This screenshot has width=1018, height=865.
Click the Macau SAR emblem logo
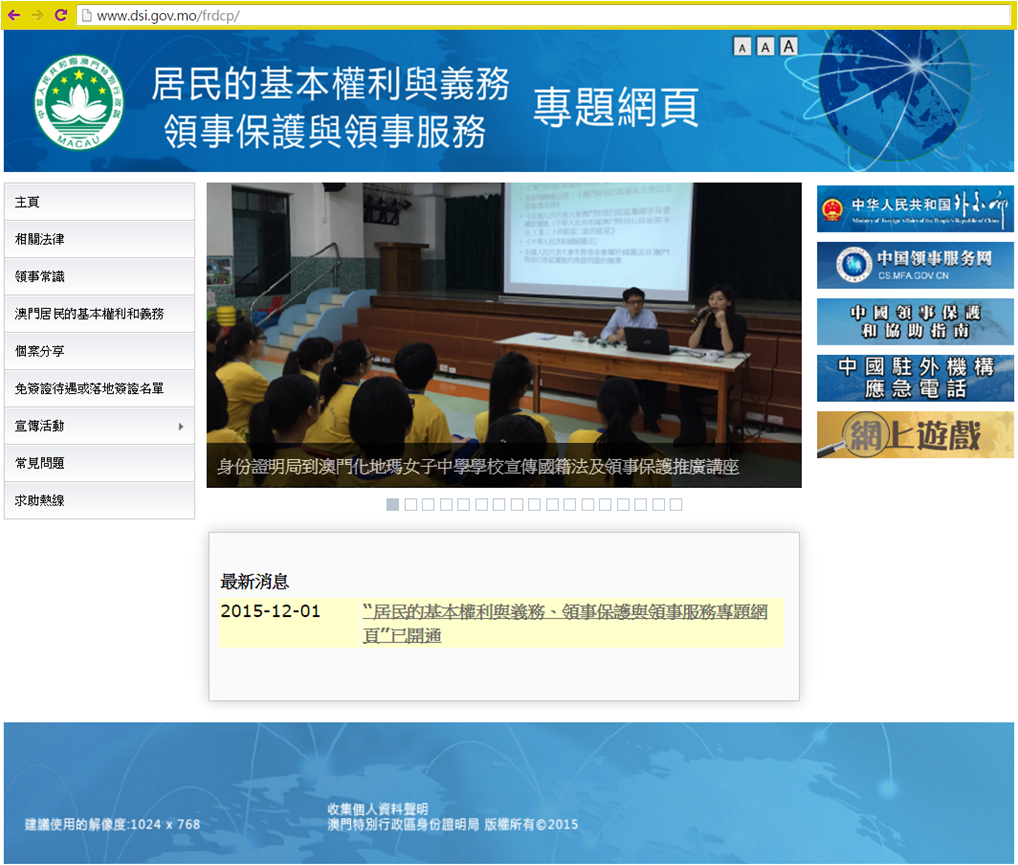pyautogui.click(x=78, y=103)
